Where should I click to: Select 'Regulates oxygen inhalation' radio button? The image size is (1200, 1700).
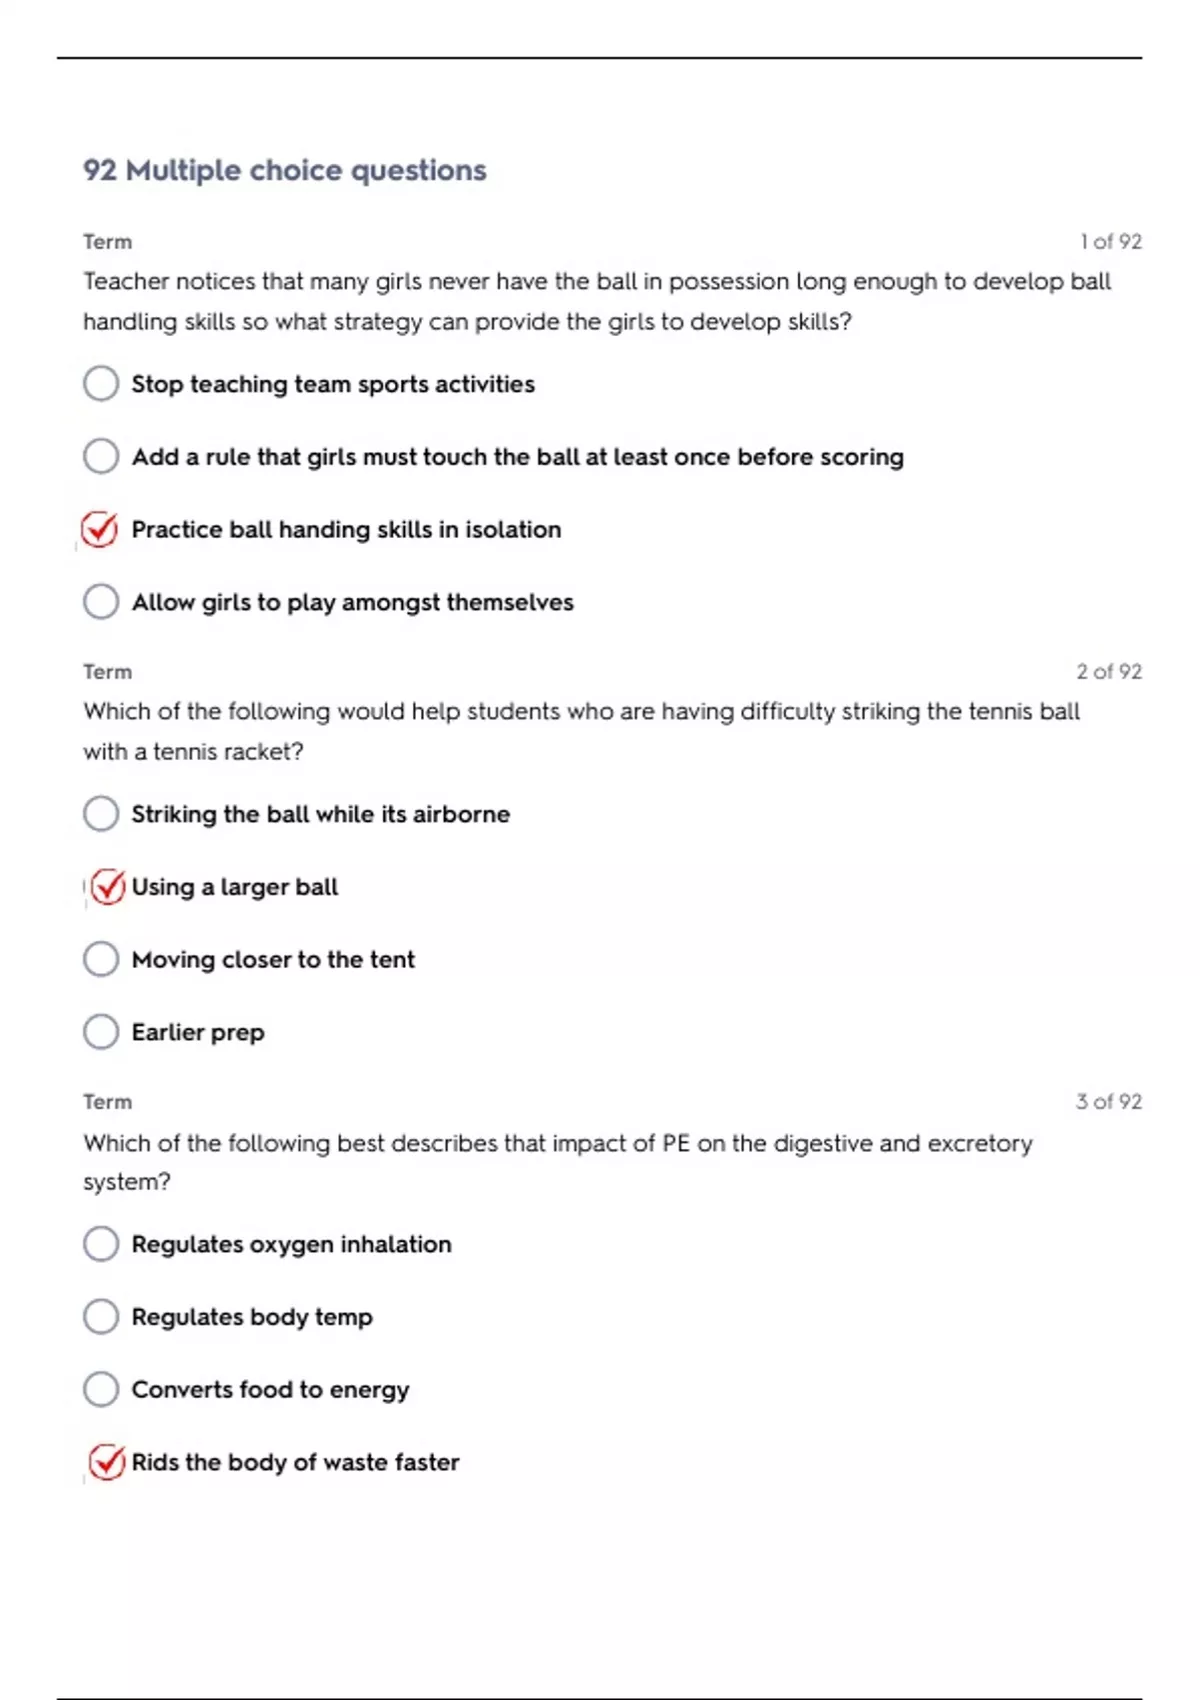(101, 1244)
